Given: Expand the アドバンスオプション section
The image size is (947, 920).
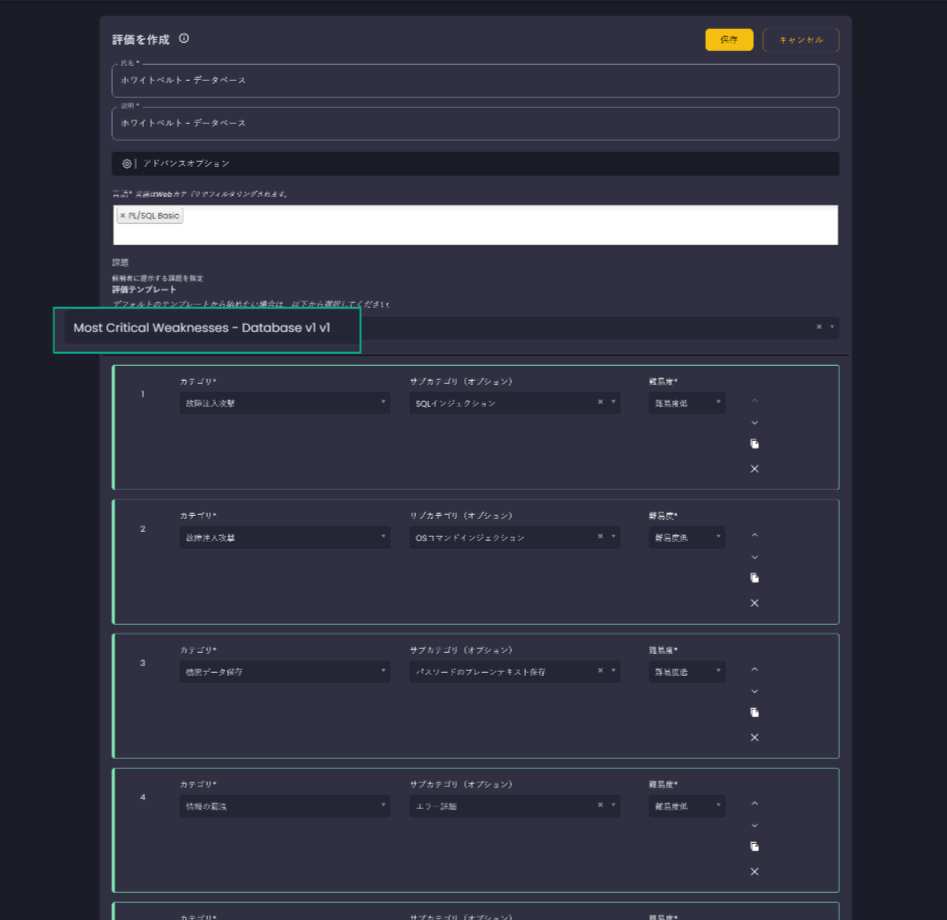Looking at the screenshot, I should click(475, 164).
